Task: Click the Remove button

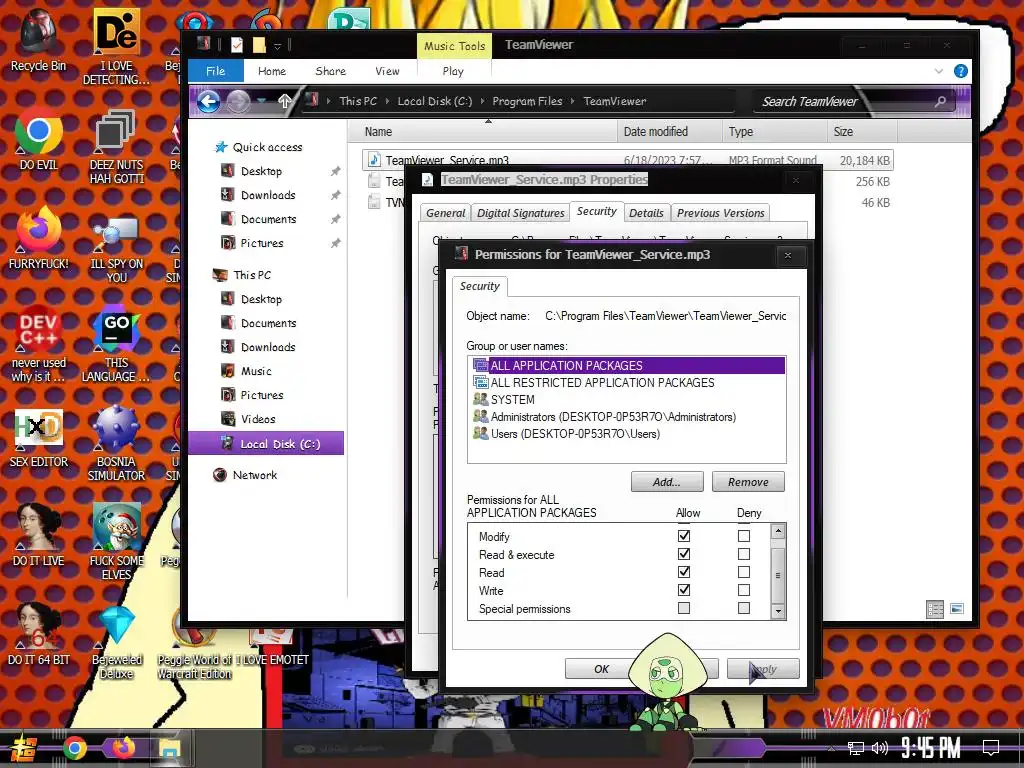Action: [748, 482]
